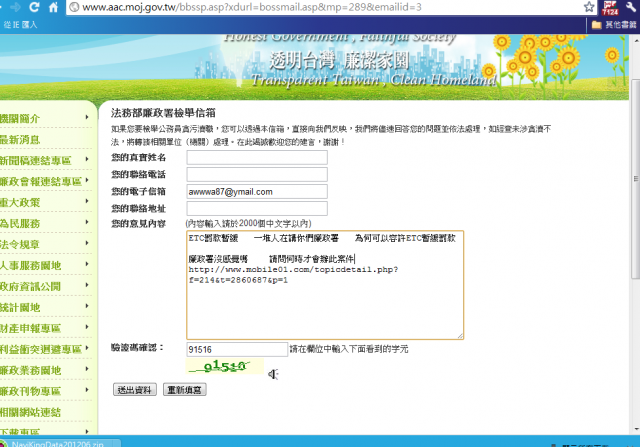Expand the arrow beside 廉政會報連結專區
Viewport: 640px width, 447px height.
point(87,180)
